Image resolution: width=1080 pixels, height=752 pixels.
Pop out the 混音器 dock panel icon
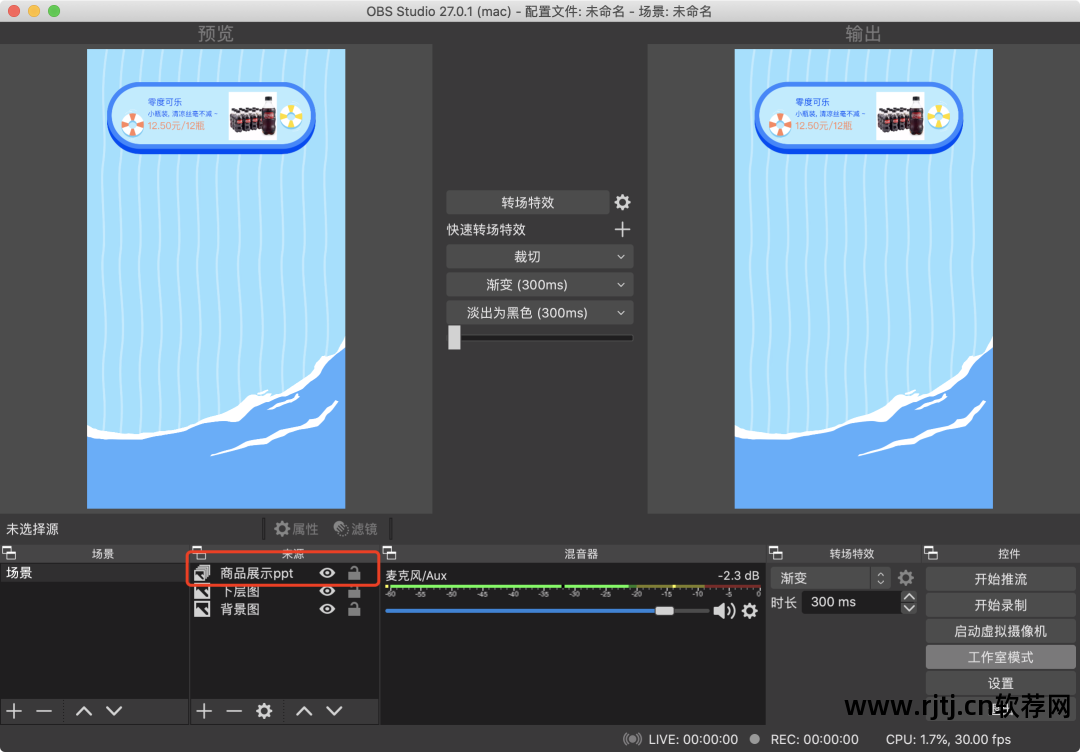pos(389,553)
